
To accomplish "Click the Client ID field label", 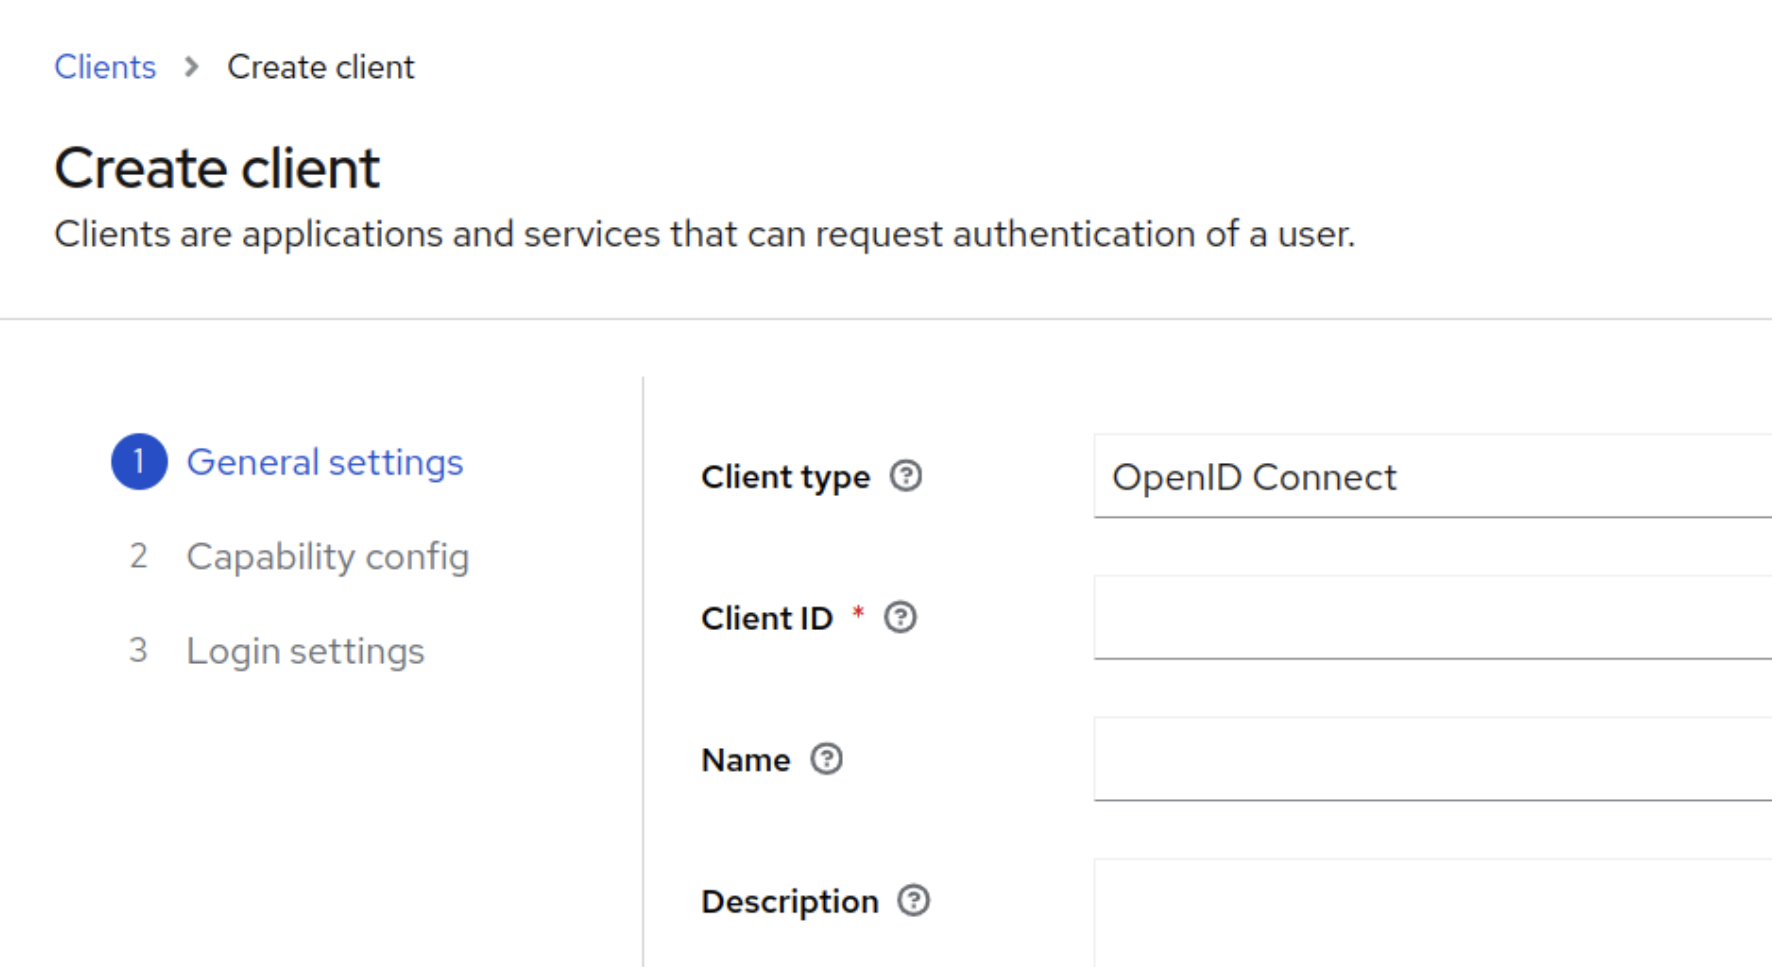I will 767,618.
